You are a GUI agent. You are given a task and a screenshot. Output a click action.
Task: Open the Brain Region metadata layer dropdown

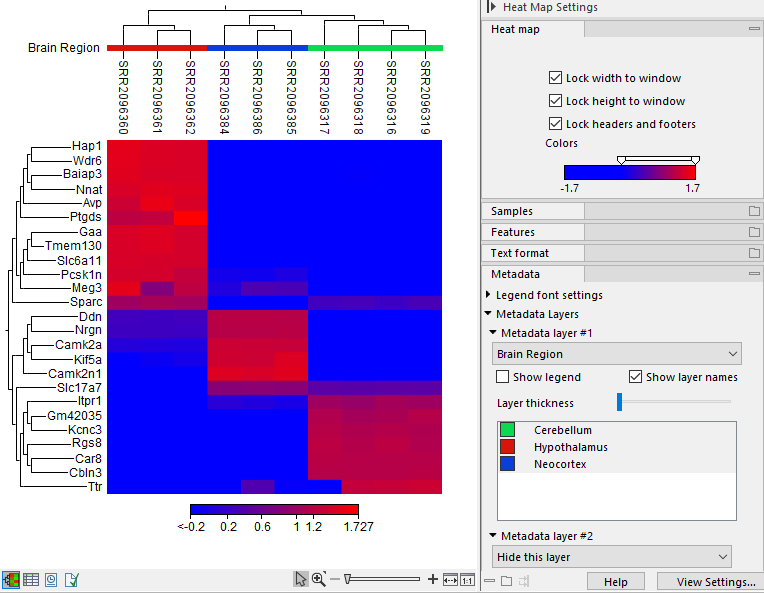[x=617, y=354]
